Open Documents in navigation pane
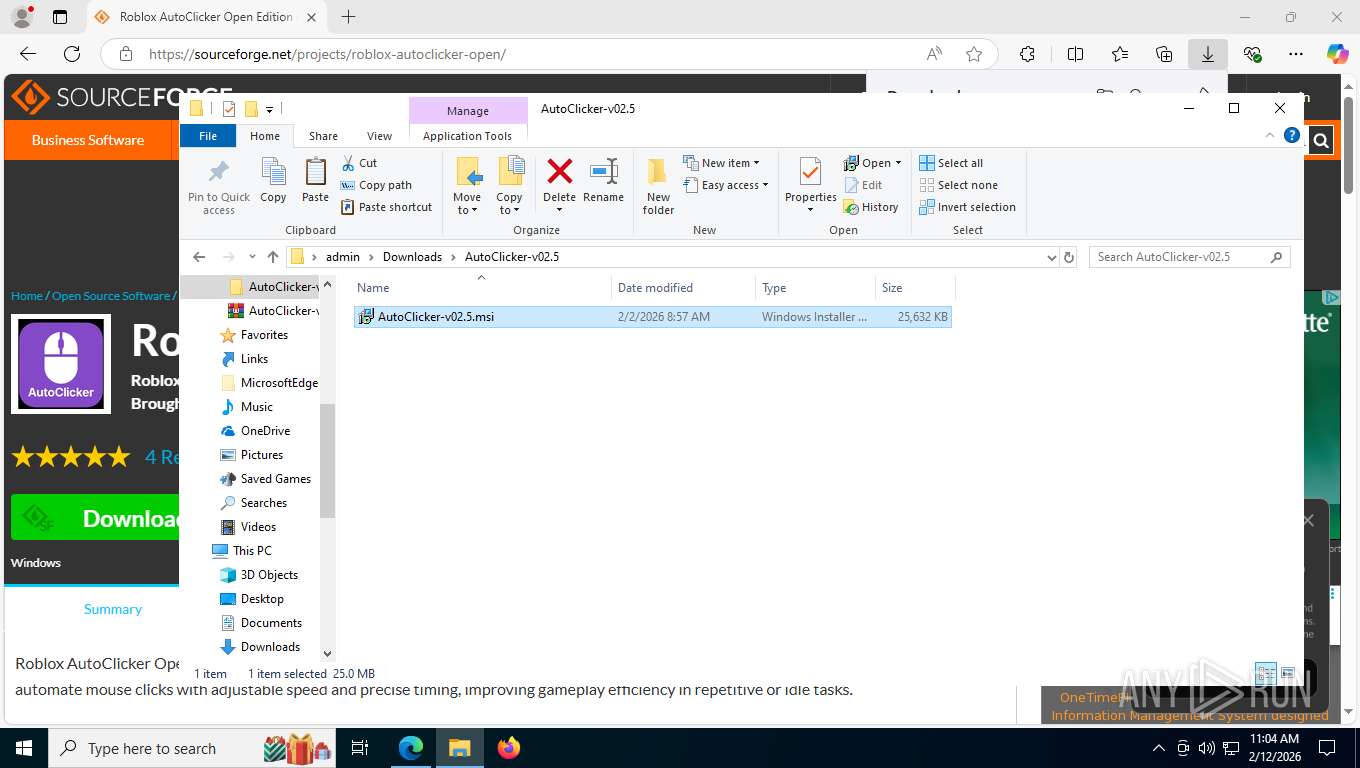Image resolution: width=1360 pixels, height=768 pixels. pos(271,623)
